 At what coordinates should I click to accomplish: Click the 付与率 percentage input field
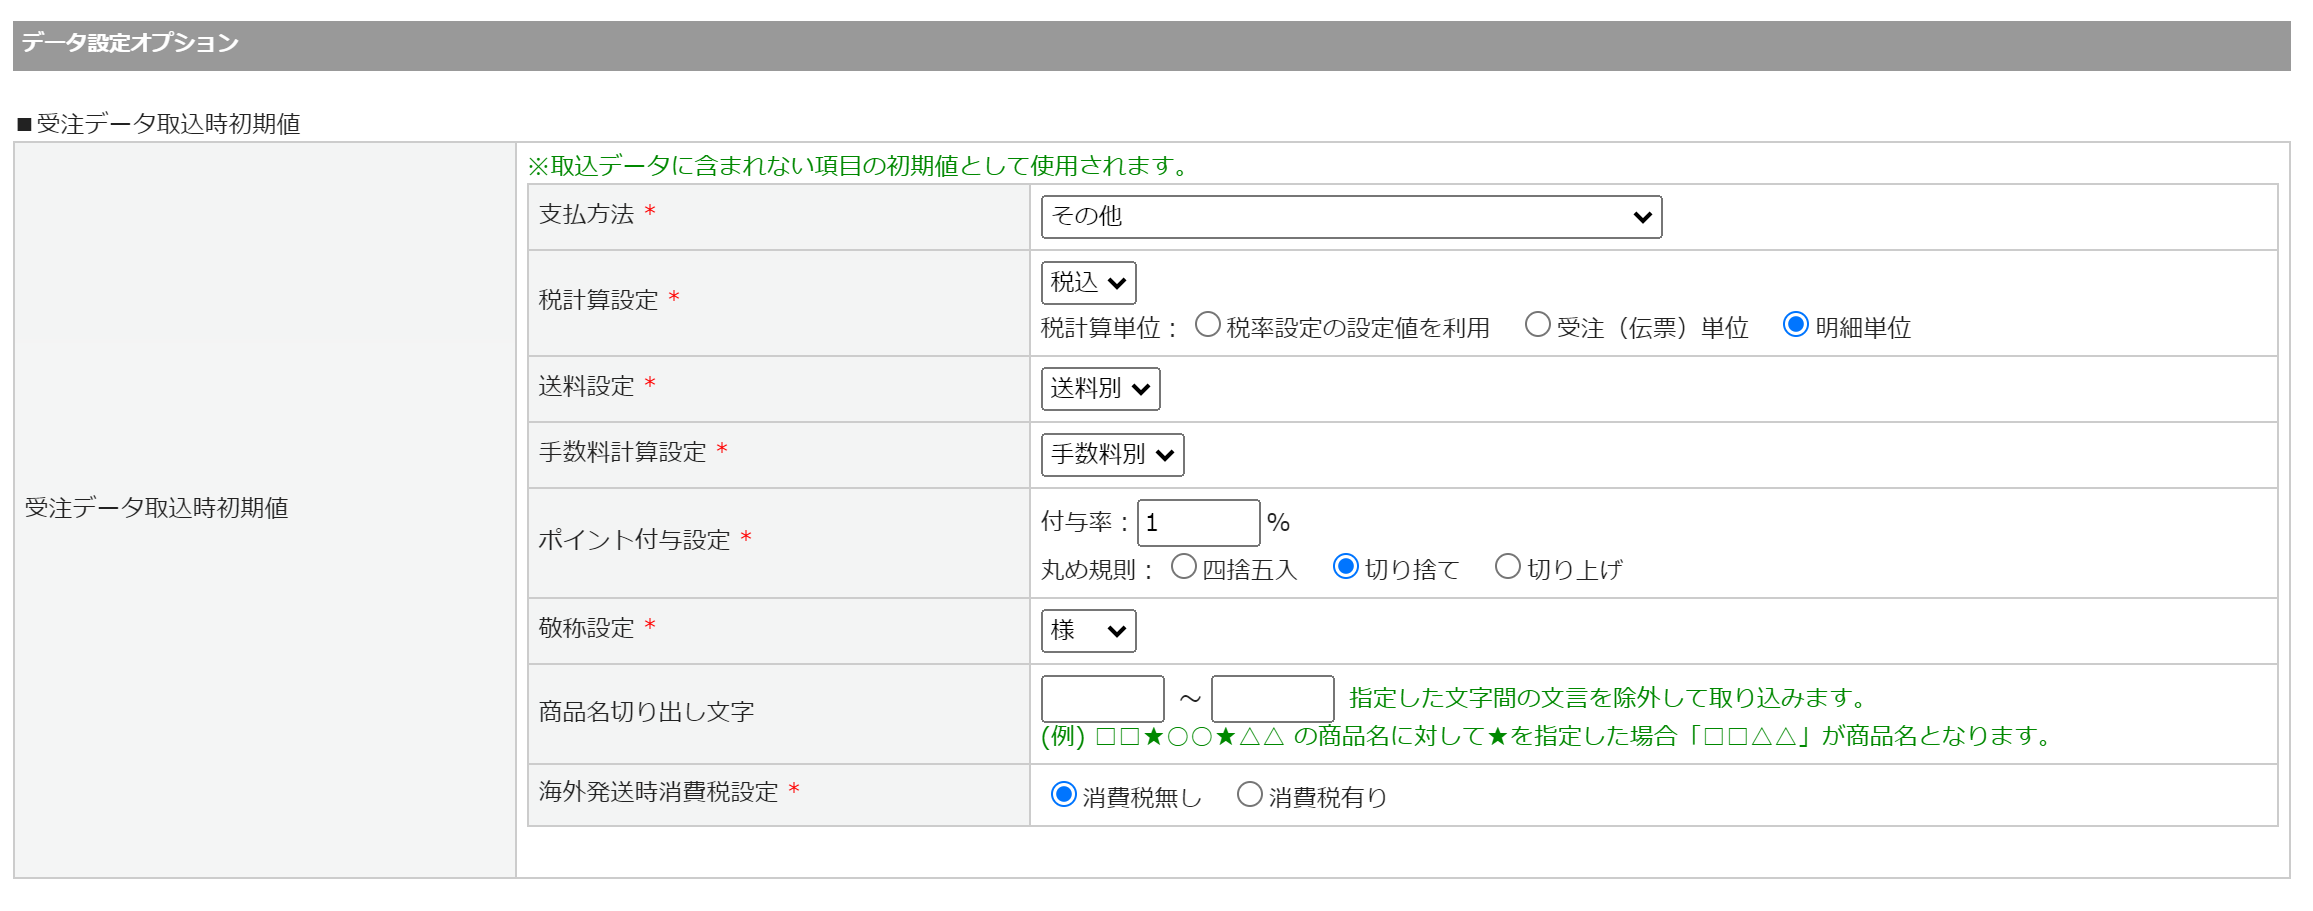pos(1198,523)
